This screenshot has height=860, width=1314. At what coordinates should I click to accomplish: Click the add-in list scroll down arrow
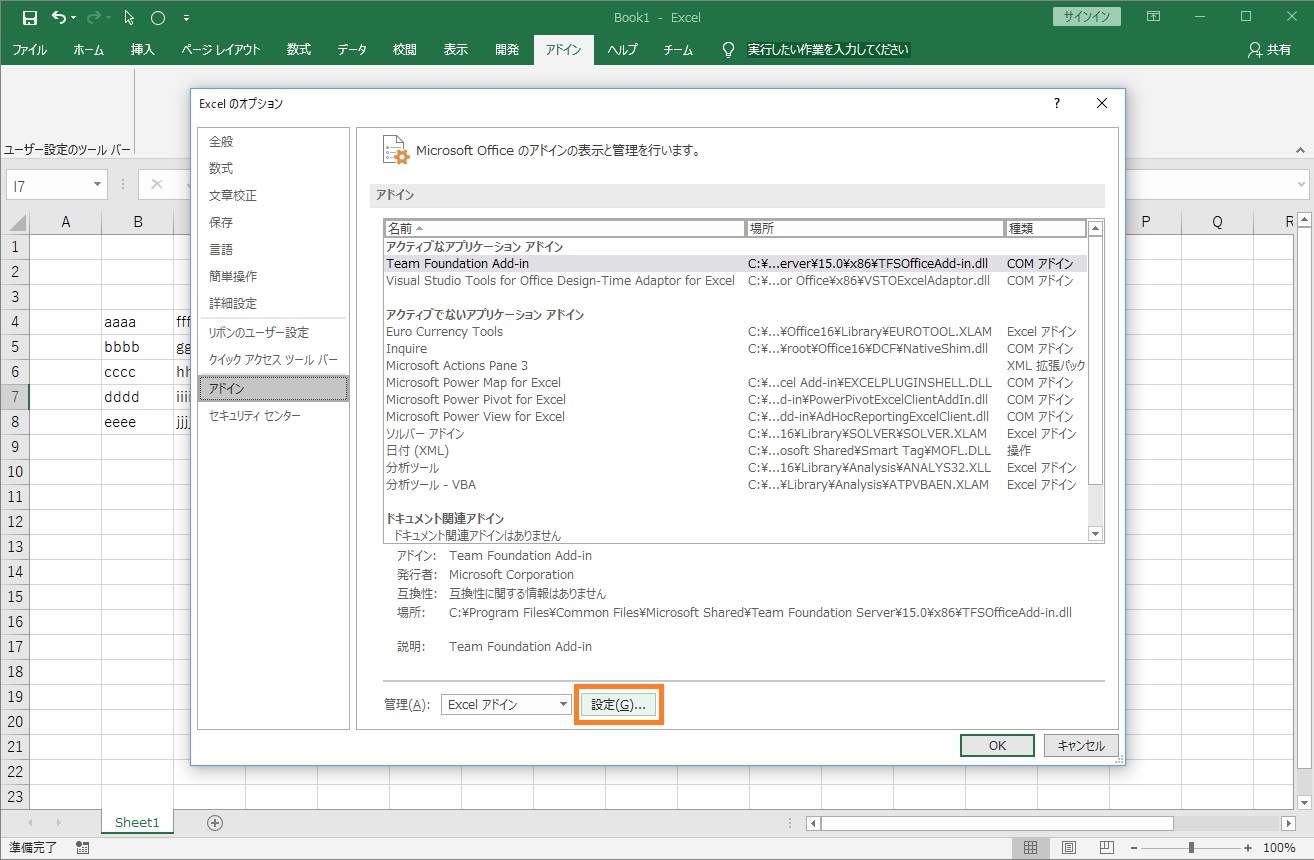tap(1095, 534)
